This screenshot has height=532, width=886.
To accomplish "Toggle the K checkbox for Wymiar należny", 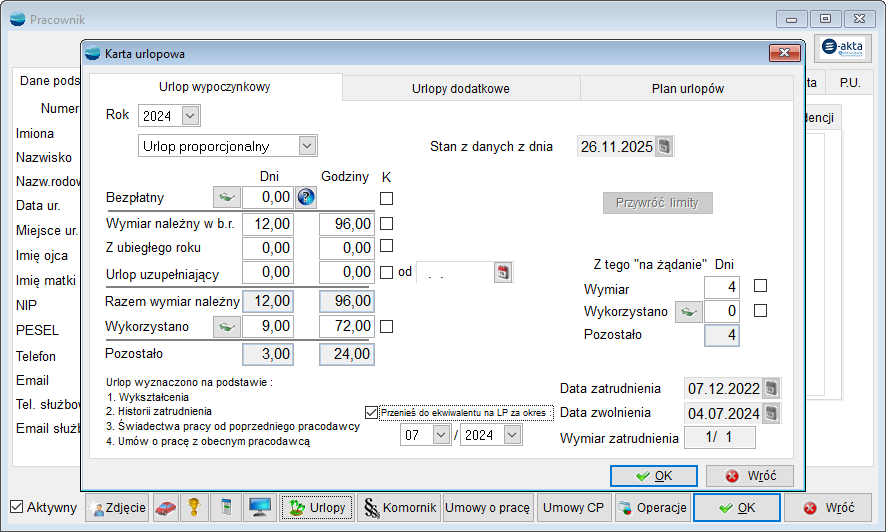I will [x=386, y=223].
